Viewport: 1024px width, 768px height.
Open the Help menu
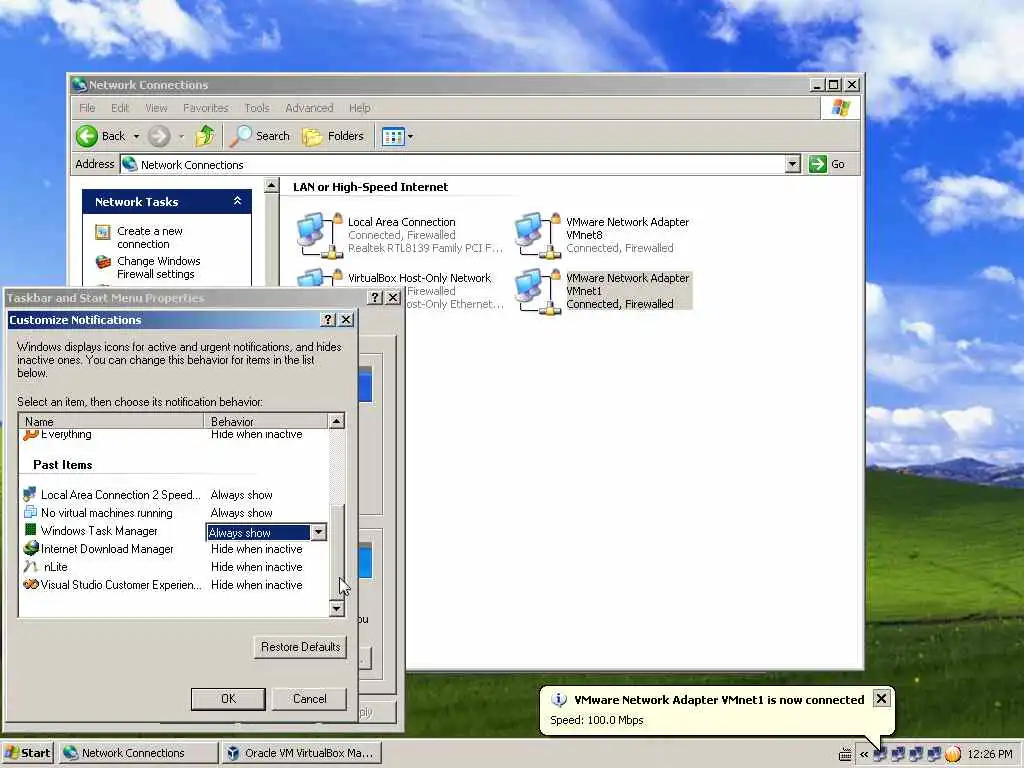tap(359, 108)
